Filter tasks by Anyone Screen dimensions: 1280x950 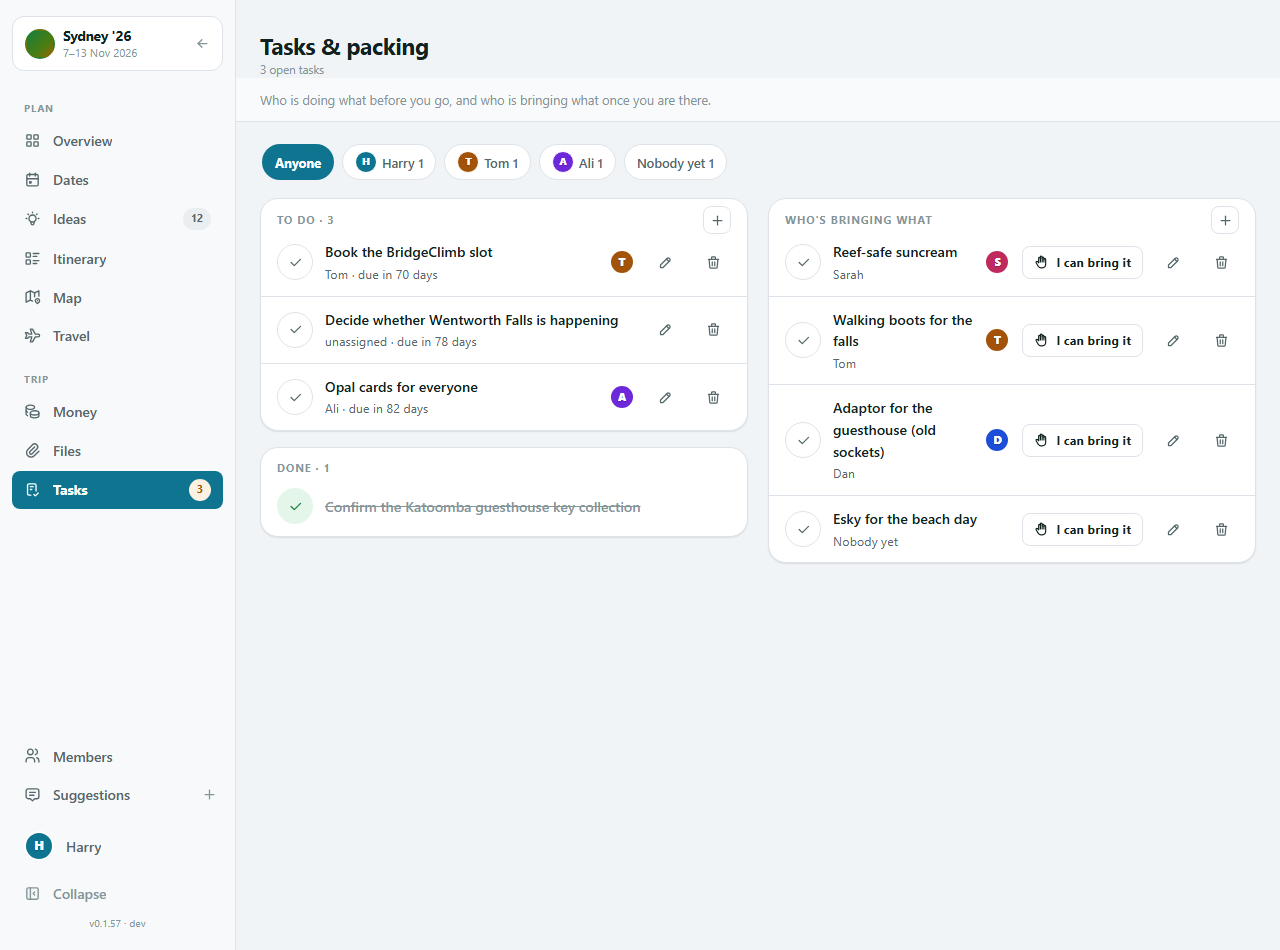click(298, 163)
